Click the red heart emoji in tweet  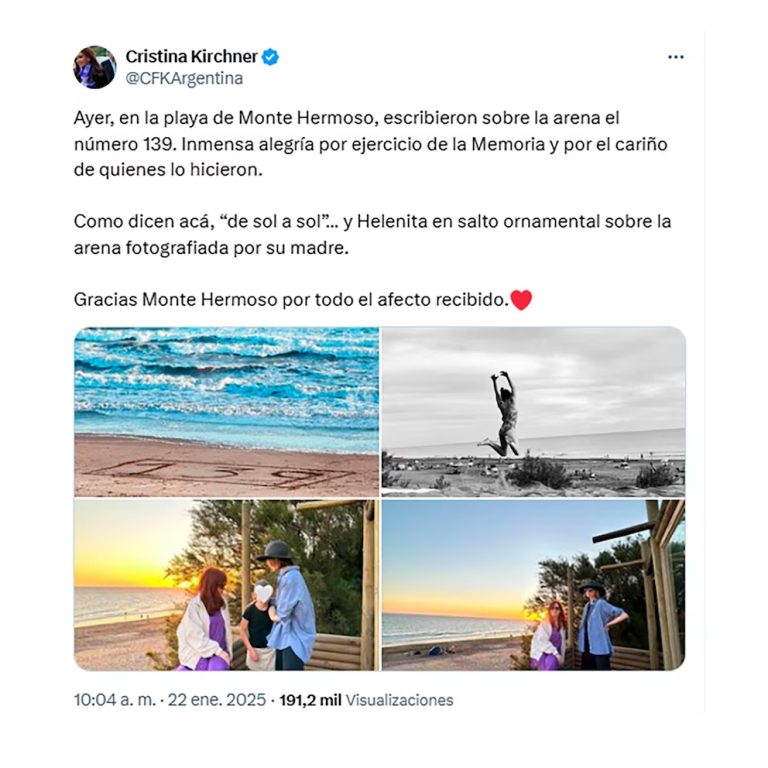521,300
